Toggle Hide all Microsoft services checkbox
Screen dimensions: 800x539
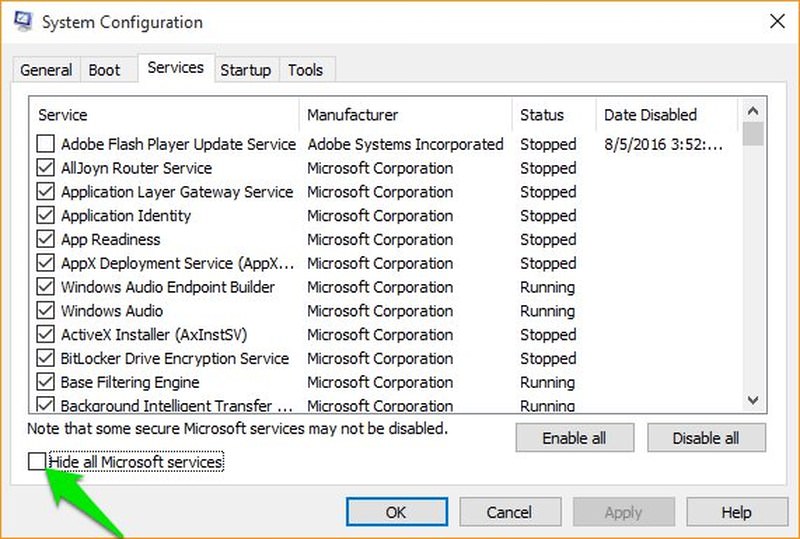37,461
